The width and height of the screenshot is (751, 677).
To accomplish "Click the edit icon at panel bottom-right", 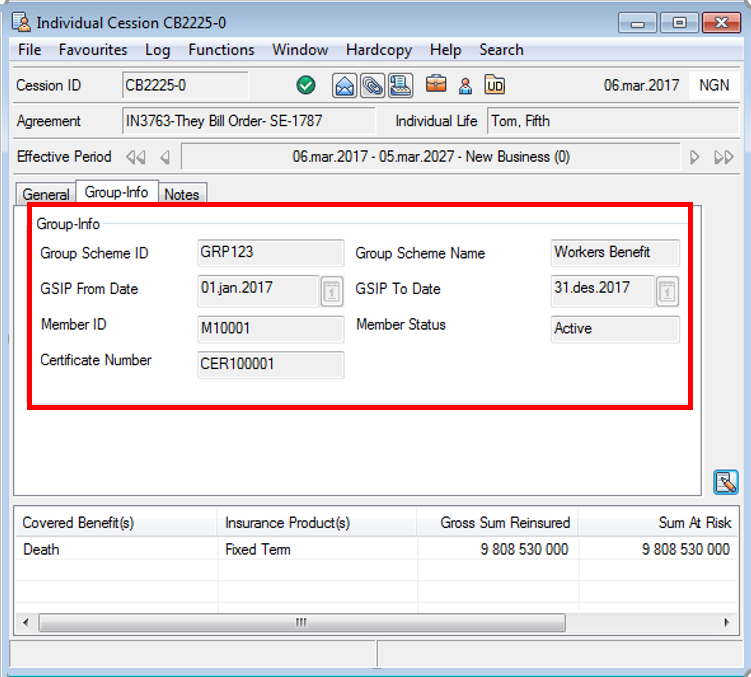I will point(725,483).
